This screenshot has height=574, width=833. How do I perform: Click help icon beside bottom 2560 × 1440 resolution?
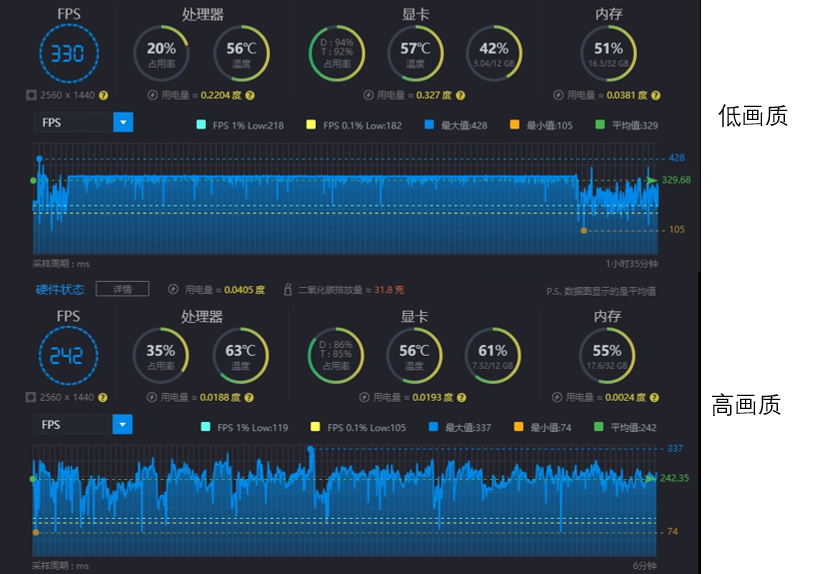click(x=103, y=398)
